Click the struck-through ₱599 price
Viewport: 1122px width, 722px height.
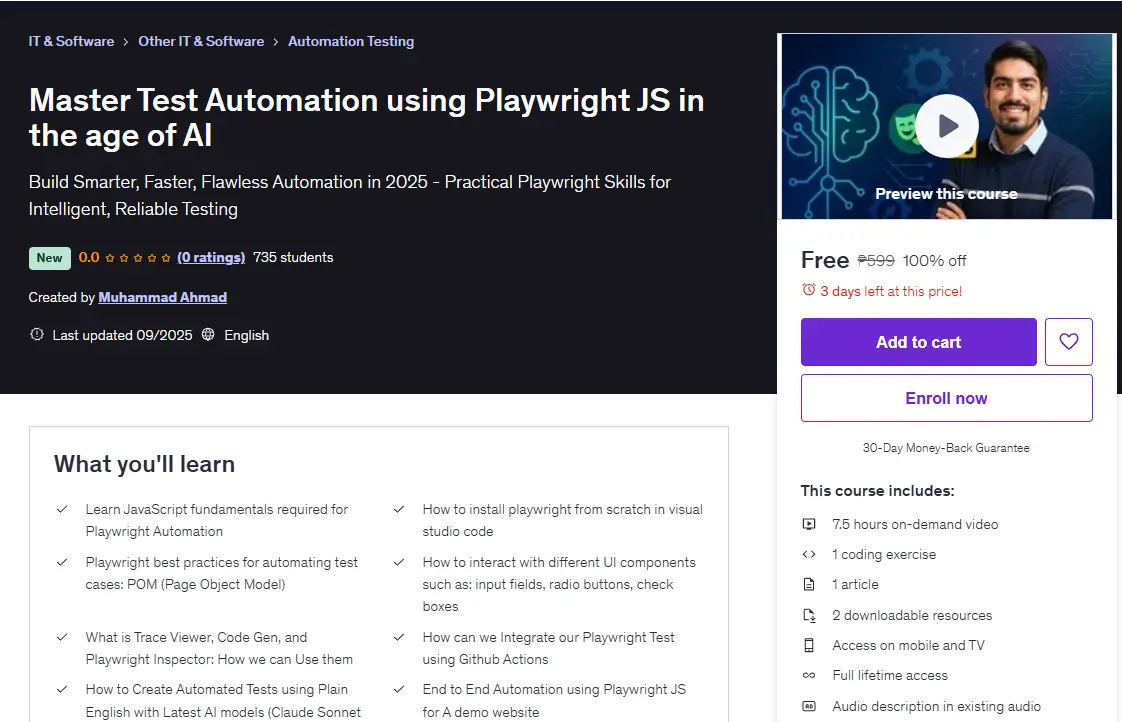pos(876,260)
